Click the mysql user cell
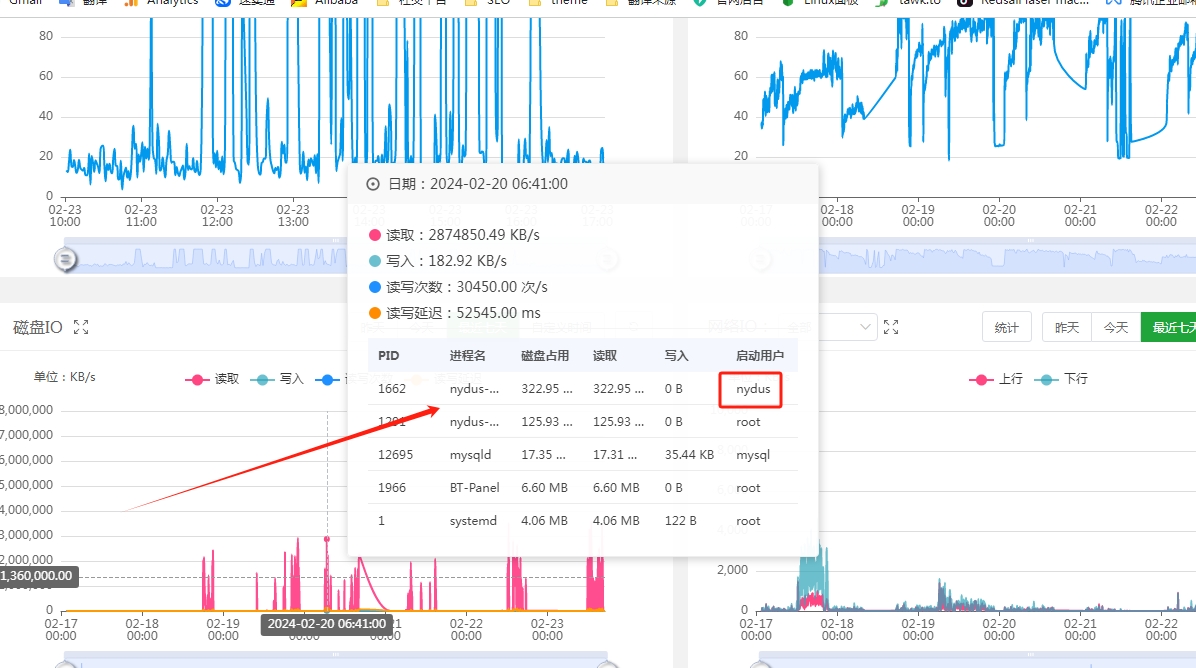This screenshot has width=1196, height=668. 753,455
